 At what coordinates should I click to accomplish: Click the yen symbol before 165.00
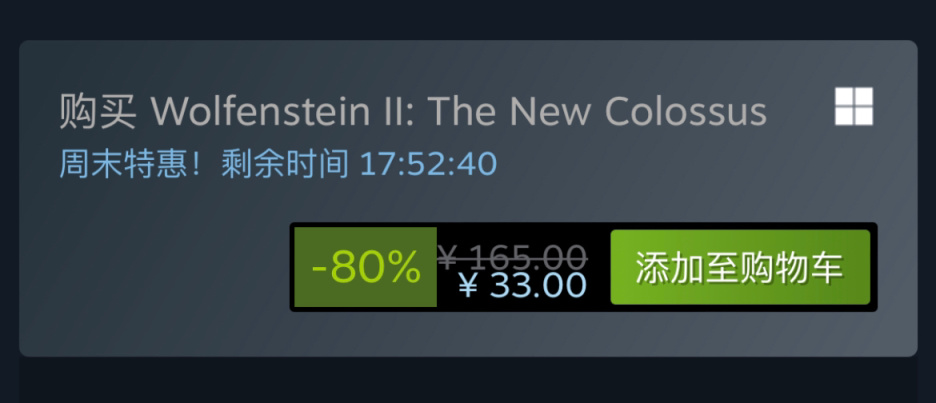pyautogui.click(x=448, y=257)
